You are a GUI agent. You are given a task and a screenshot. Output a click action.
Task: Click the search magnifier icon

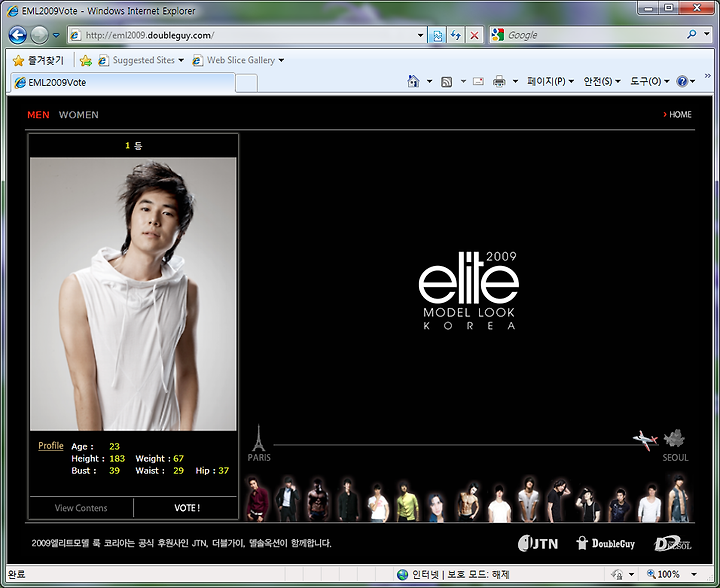coord(691,34)
